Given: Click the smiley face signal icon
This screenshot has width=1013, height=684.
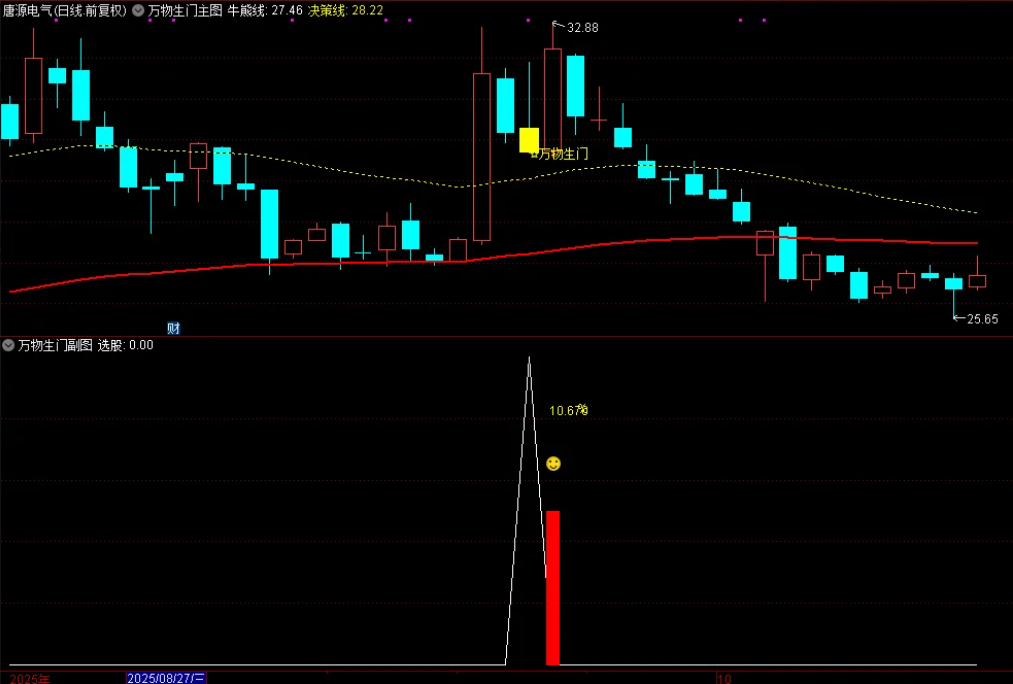Looking at the screenshot, I should [553, 464].
